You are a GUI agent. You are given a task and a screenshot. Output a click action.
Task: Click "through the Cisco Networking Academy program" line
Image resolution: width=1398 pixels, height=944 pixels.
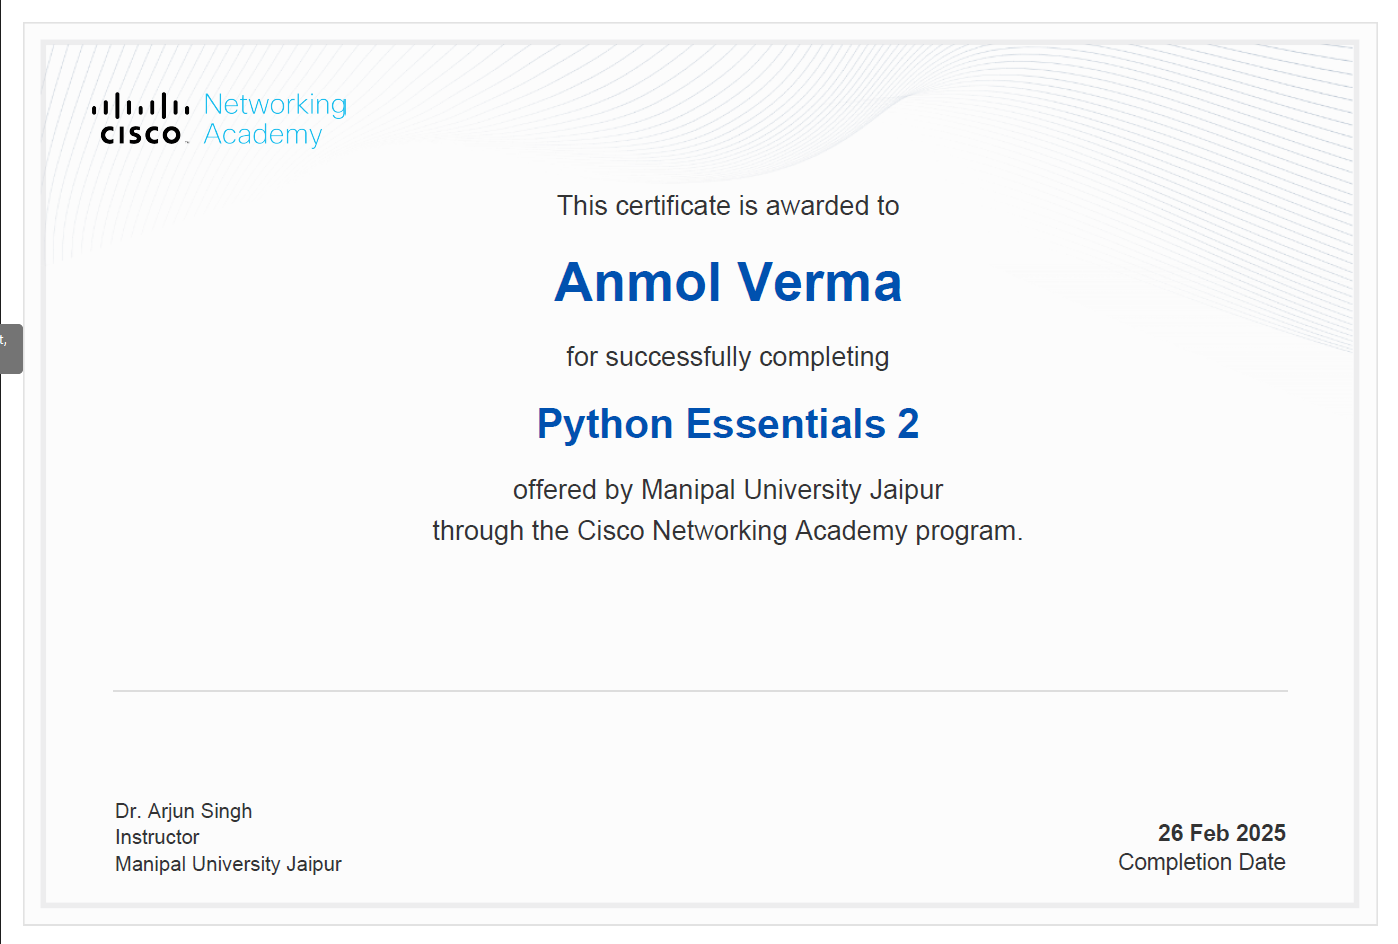pos(728,531)
